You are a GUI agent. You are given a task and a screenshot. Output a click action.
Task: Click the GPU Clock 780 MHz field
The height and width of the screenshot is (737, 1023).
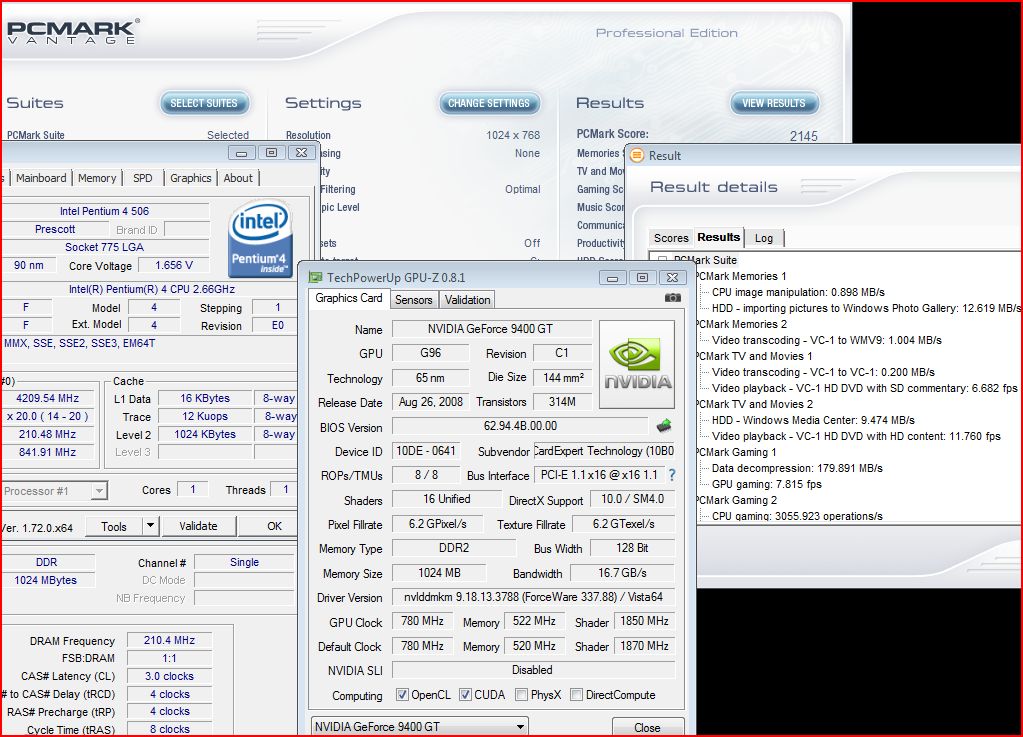pyautogui.click(x=422, y=621)
